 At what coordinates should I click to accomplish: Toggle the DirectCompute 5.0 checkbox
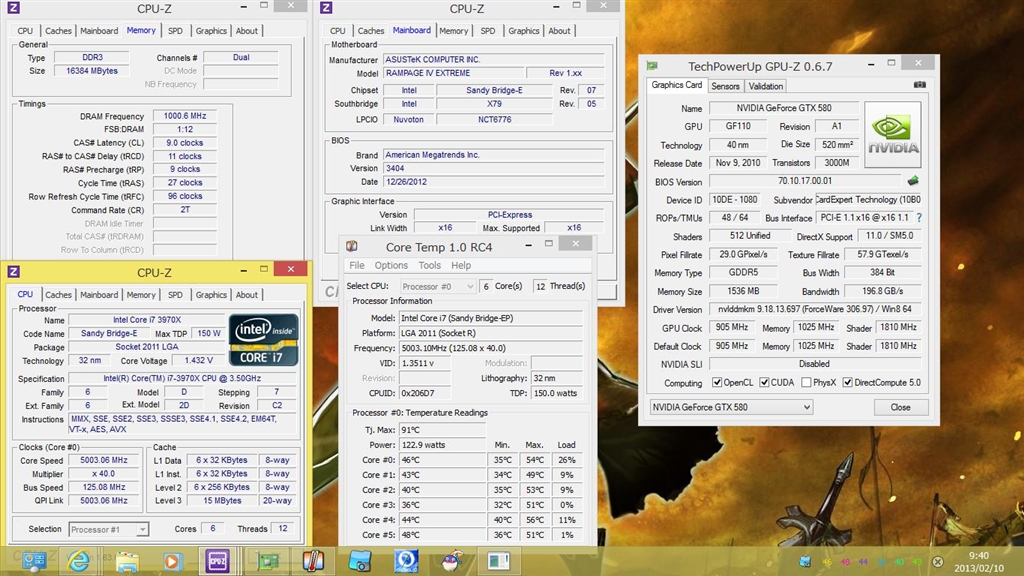pyautogui.click(x=848, y=383)
